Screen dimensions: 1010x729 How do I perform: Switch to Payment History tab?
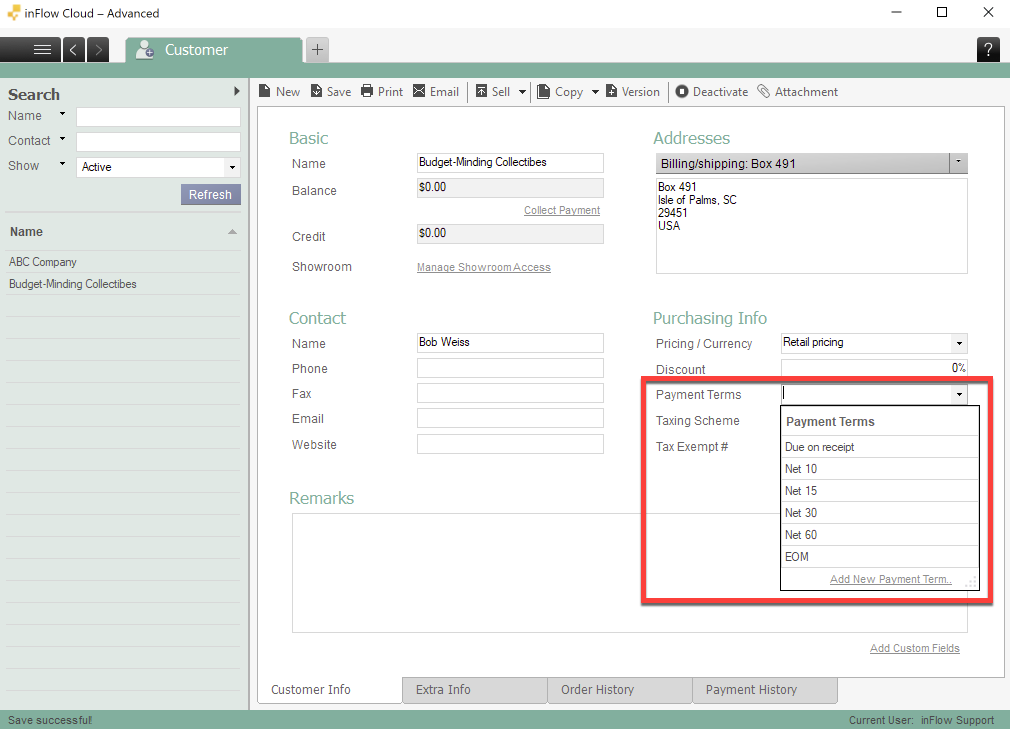pos(765,690)
